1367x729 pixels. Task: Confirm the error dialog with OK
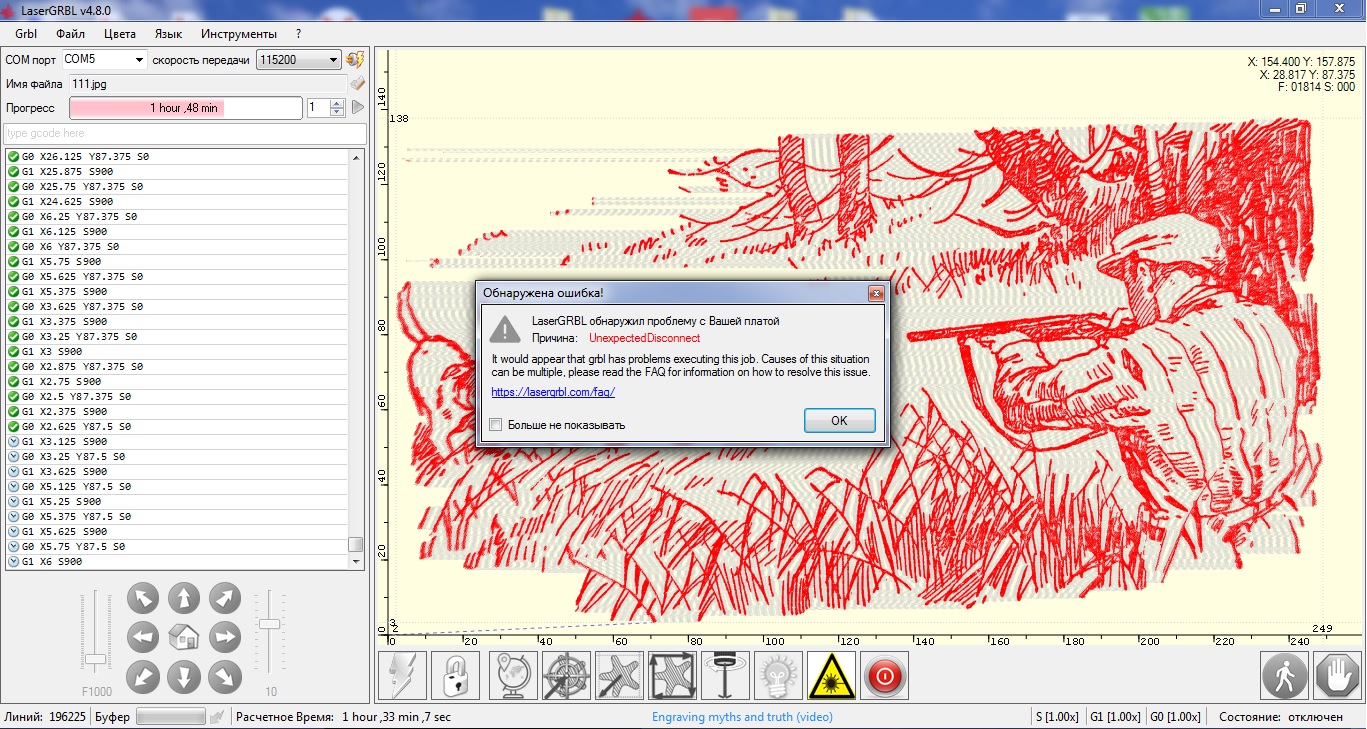click(839, 421)
